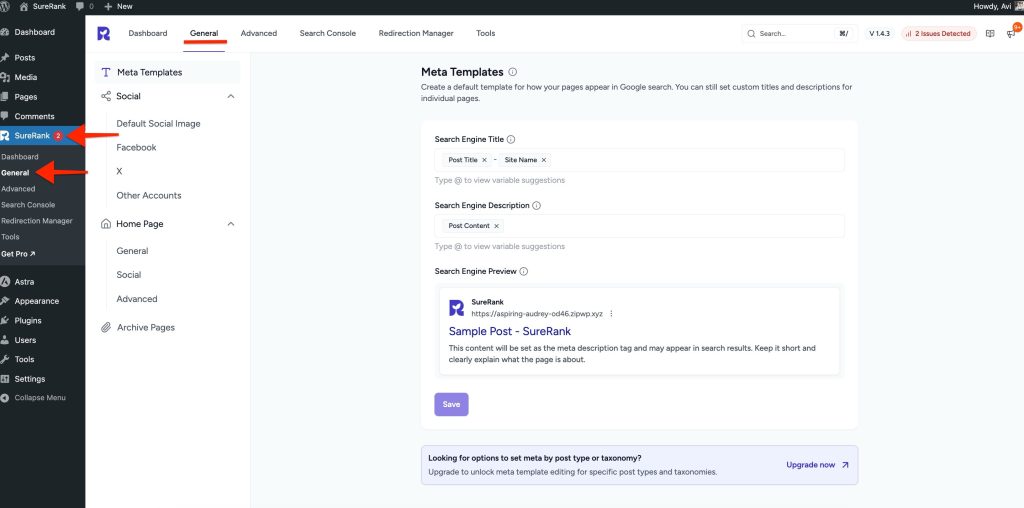Focus the Search field in header
This screenshot has width=1024, height=508.
(795, 33)
